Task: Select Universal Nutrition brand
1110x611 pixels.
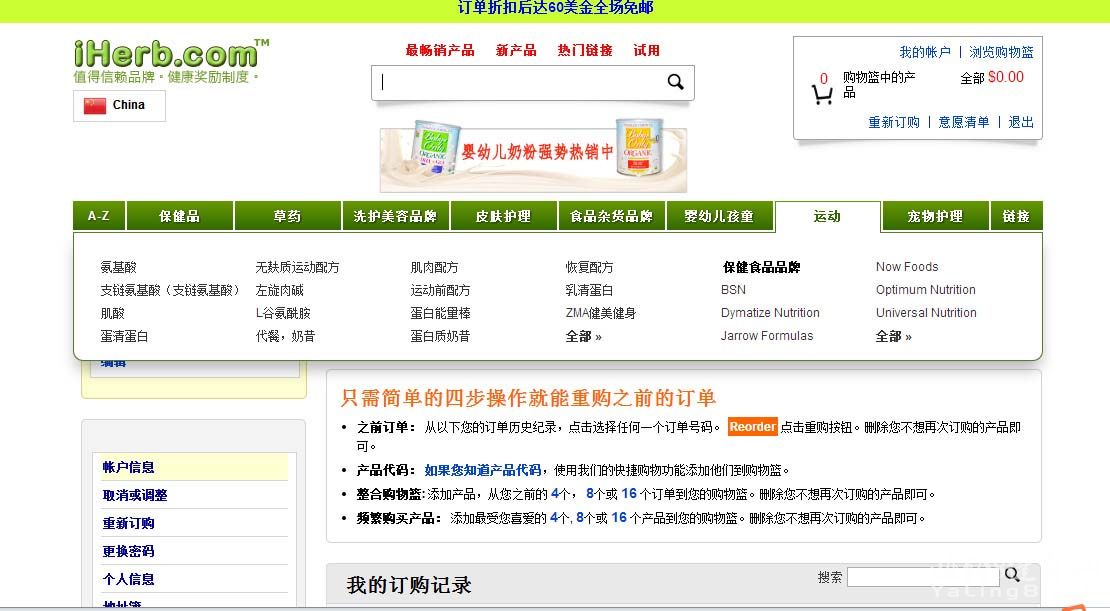Action: 926,312
